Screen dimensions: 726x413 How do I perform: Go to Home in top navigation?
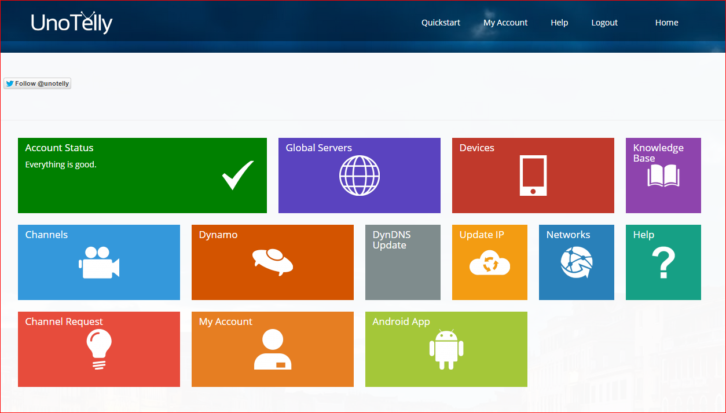666,23
